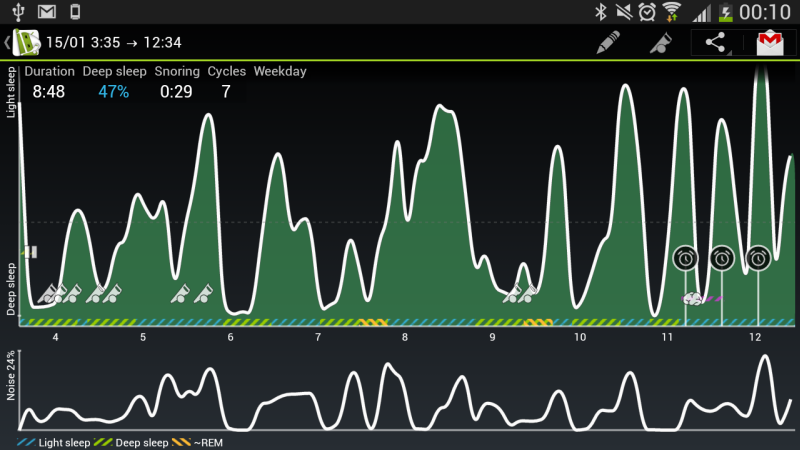Tap the ~REM legend entry
Viewport: 800px width, 450px height.
(x=199, y=442)
